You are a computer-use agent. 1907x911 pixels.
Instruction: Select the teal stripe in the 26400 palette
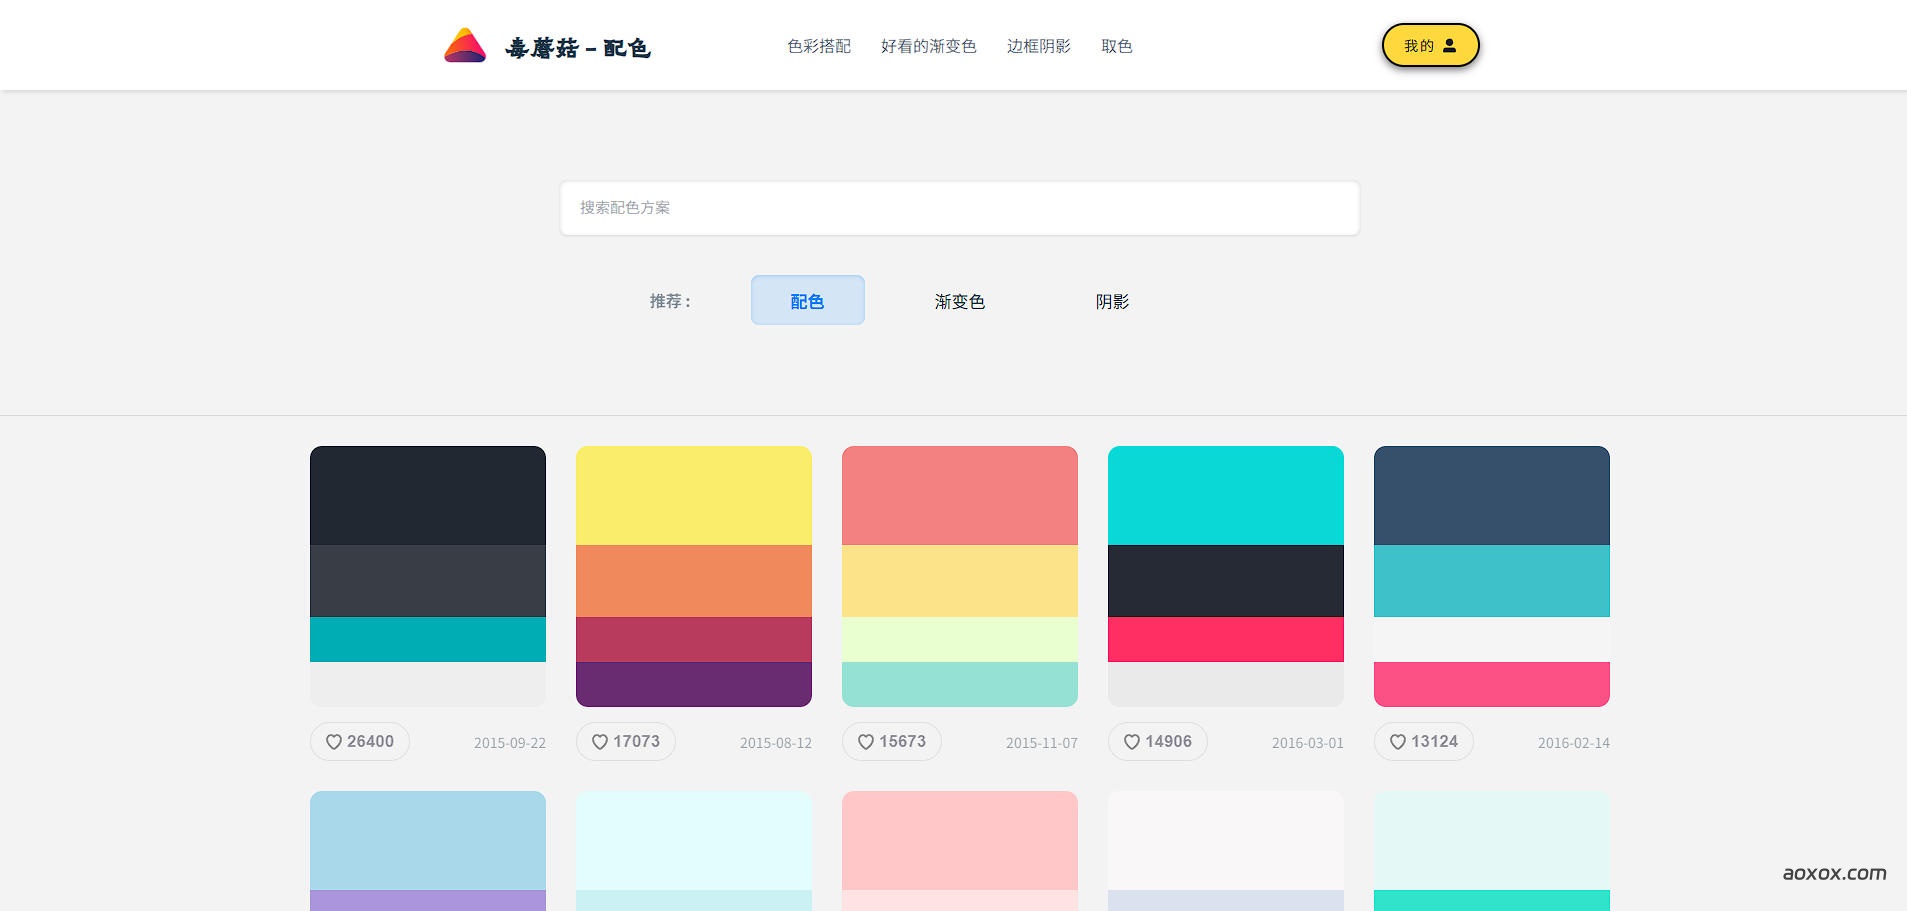pos(427,639)
